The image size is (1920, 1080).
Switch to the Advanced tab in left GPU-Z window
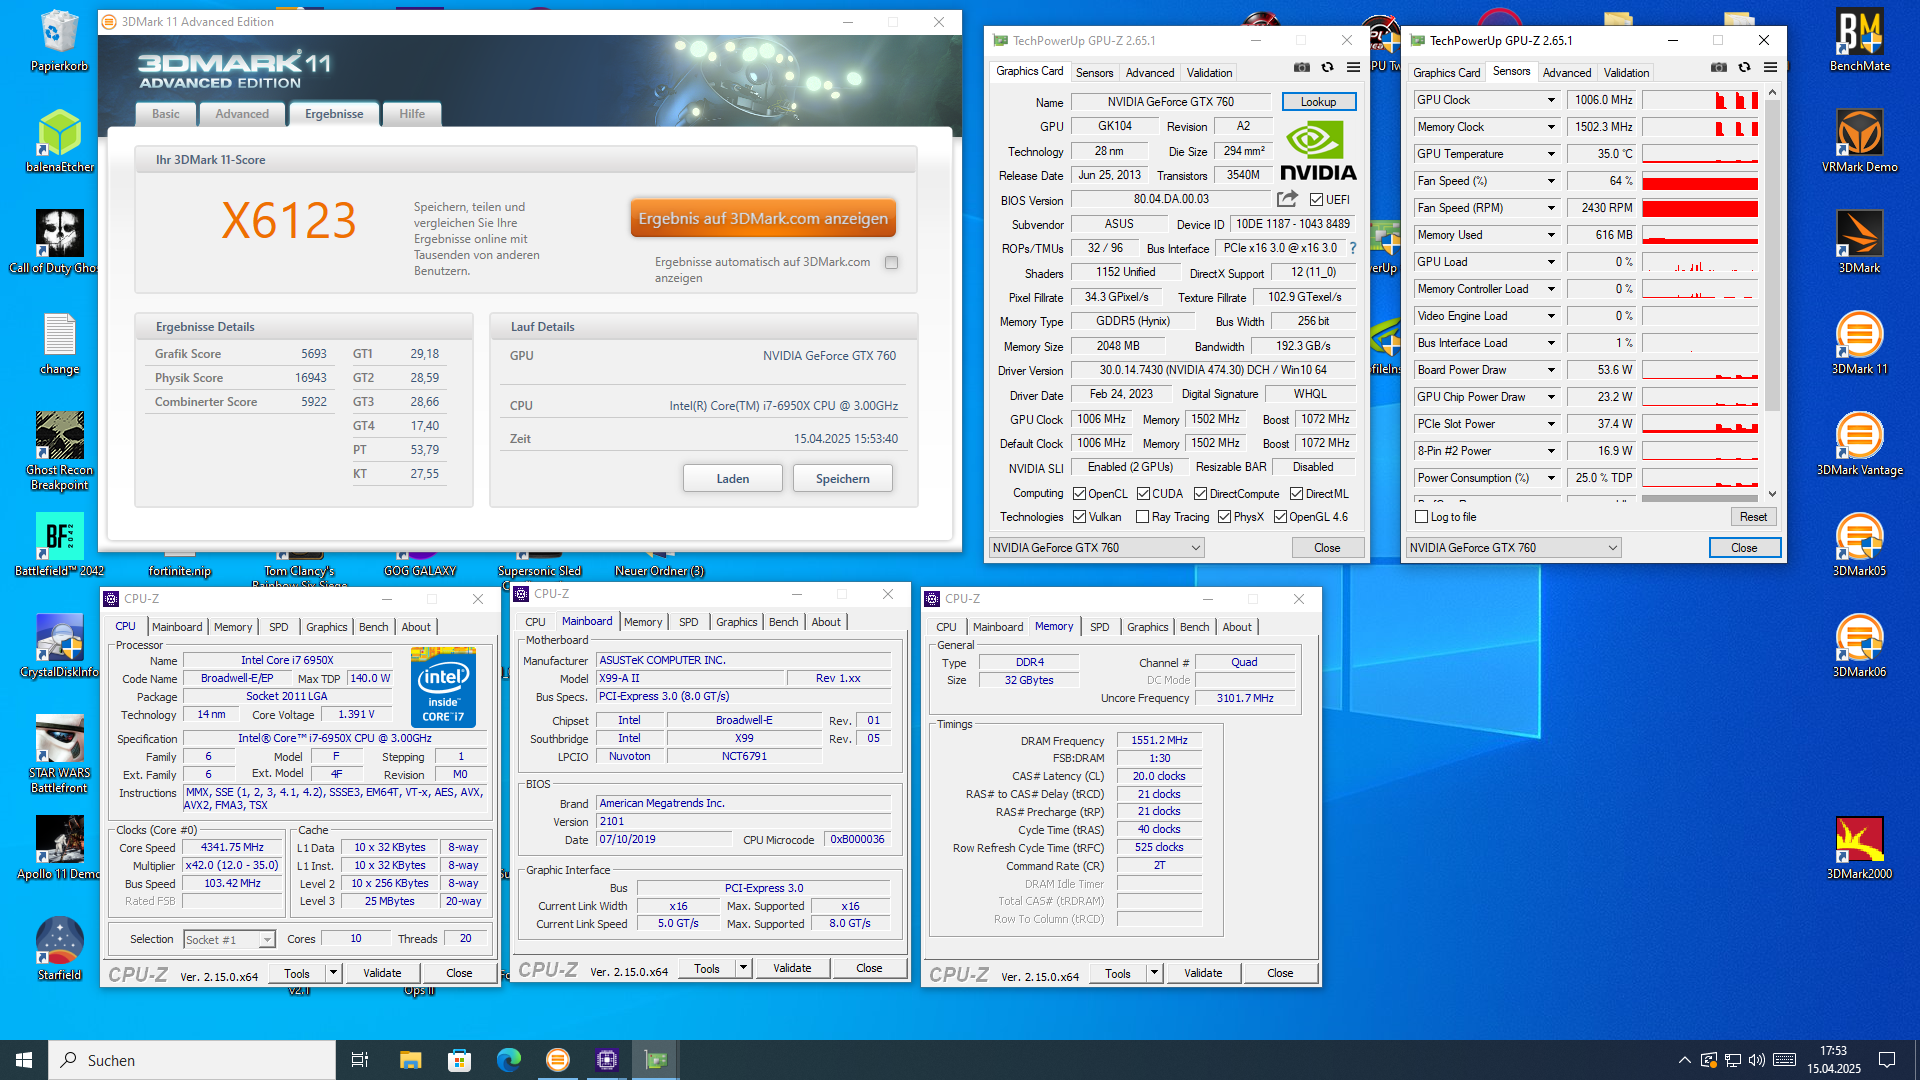[x=1150, y=73]
